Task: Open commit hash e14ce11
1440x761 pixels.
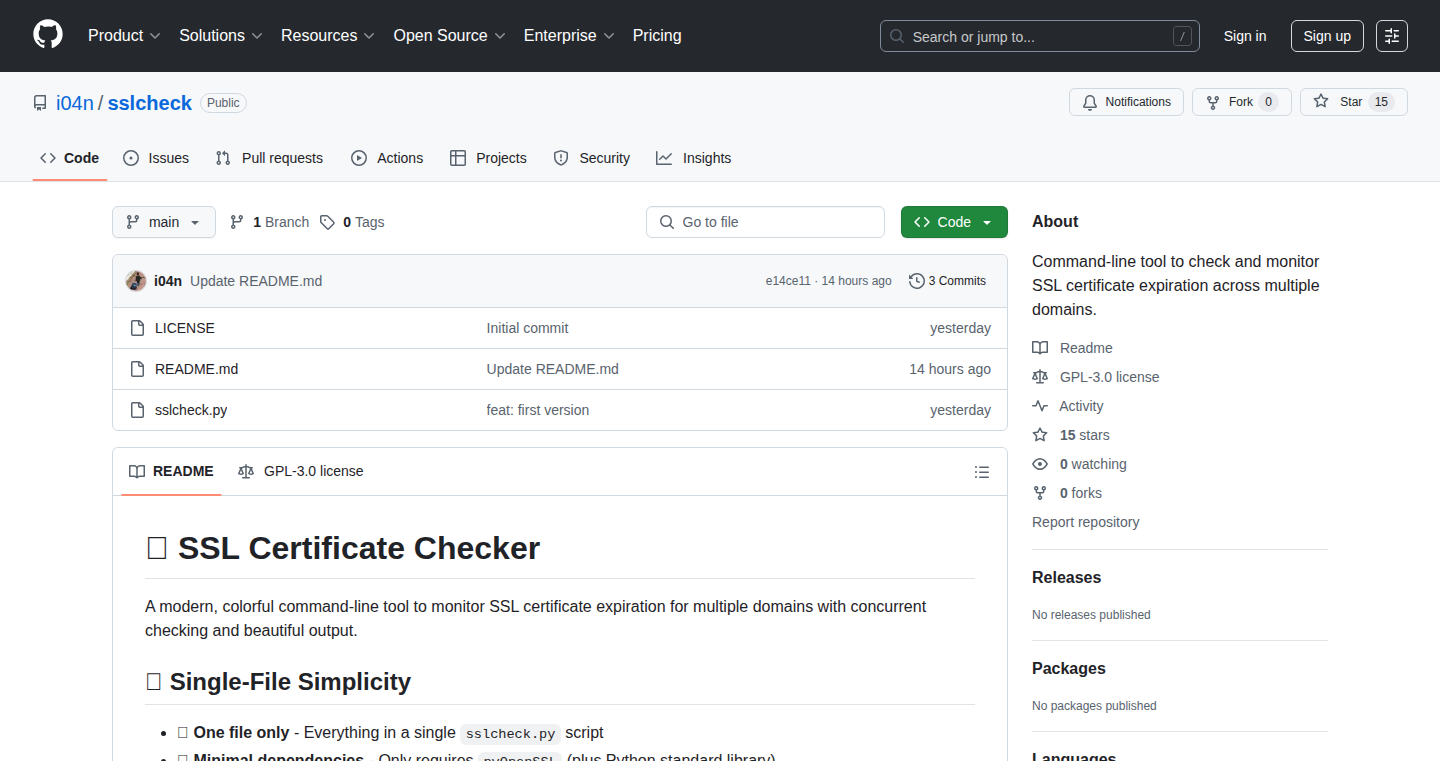Action: [788, 281]
